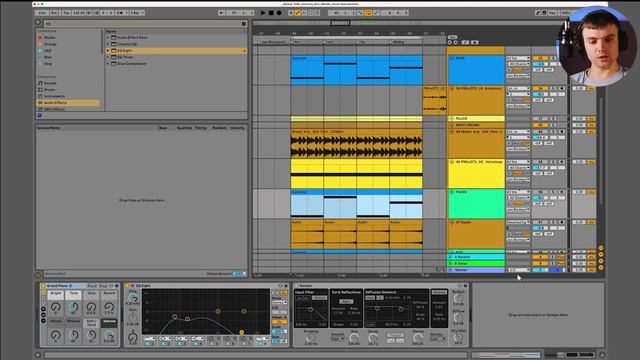Open the Reverb Smooth dropdown
Screen dimensions: 640x360
(338, 339)
